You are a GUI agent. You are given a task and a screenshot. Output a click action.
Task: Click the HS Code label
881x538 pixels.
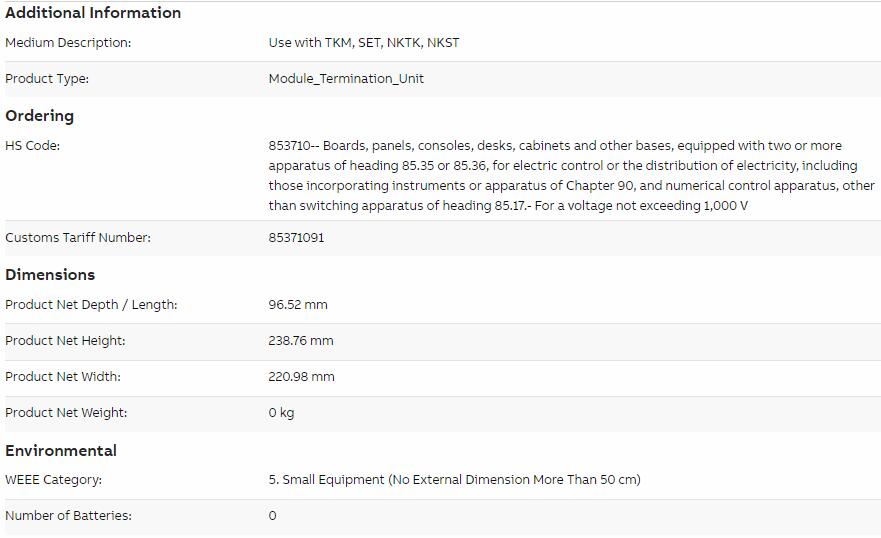33,146
